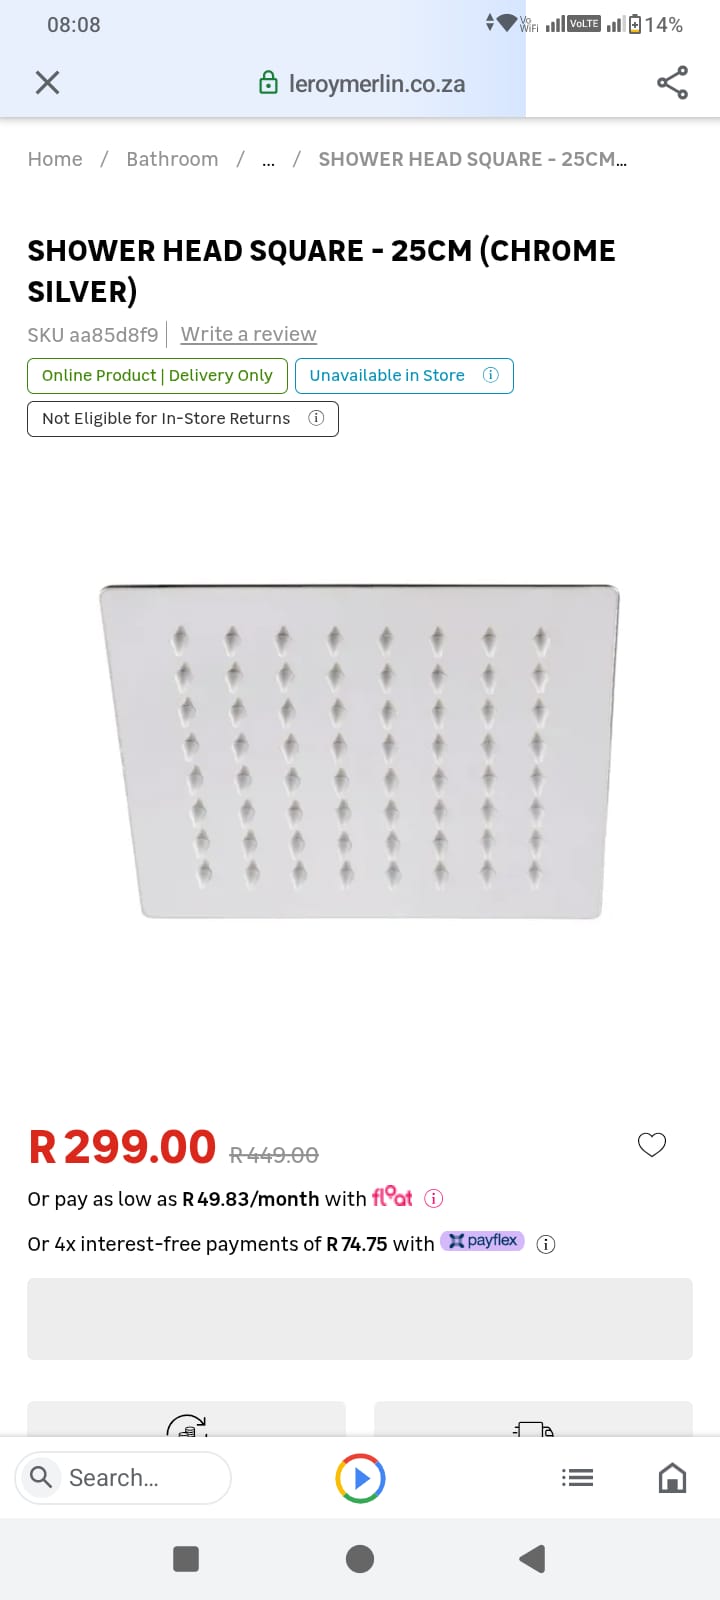720x1600 pixels.
Task: Close the browser tab with X icon
Action: [x=47, y=83]
